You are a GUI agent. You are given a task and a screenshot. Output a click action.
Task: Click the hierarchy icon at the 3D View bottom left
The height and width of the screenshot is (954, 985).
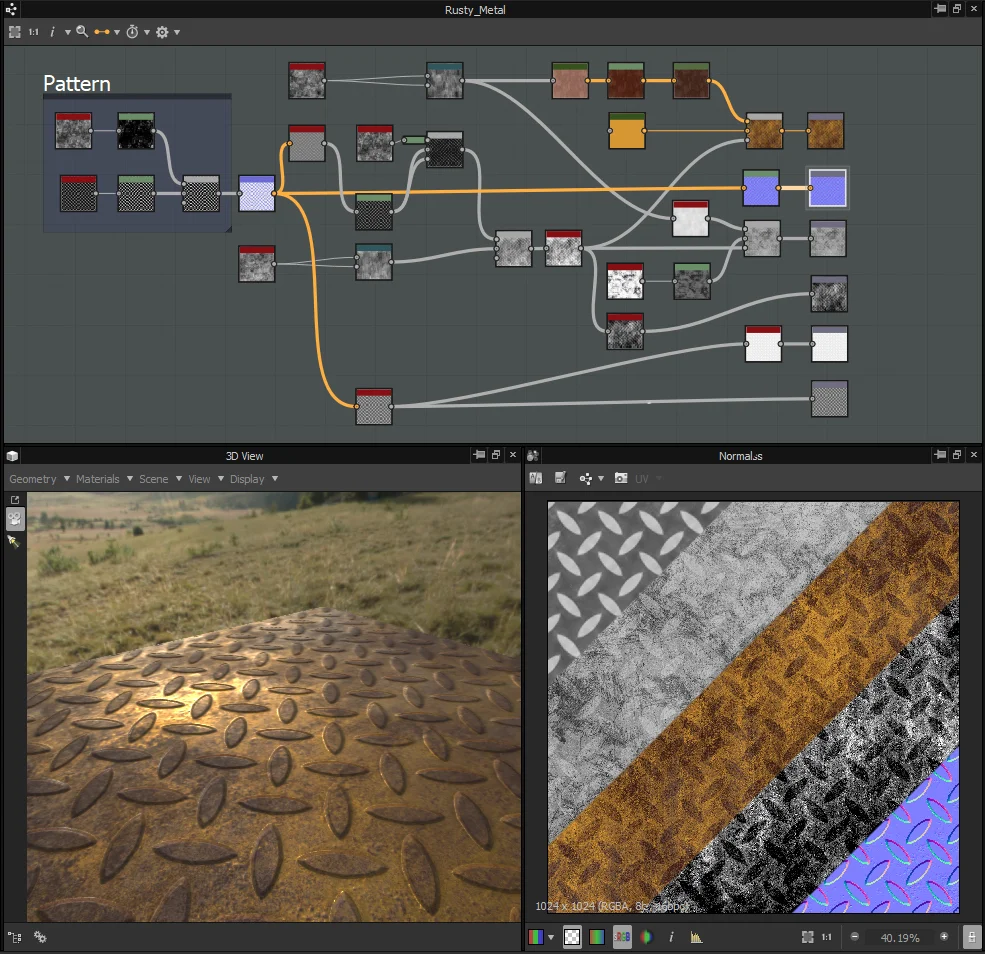tap(14, 937)
